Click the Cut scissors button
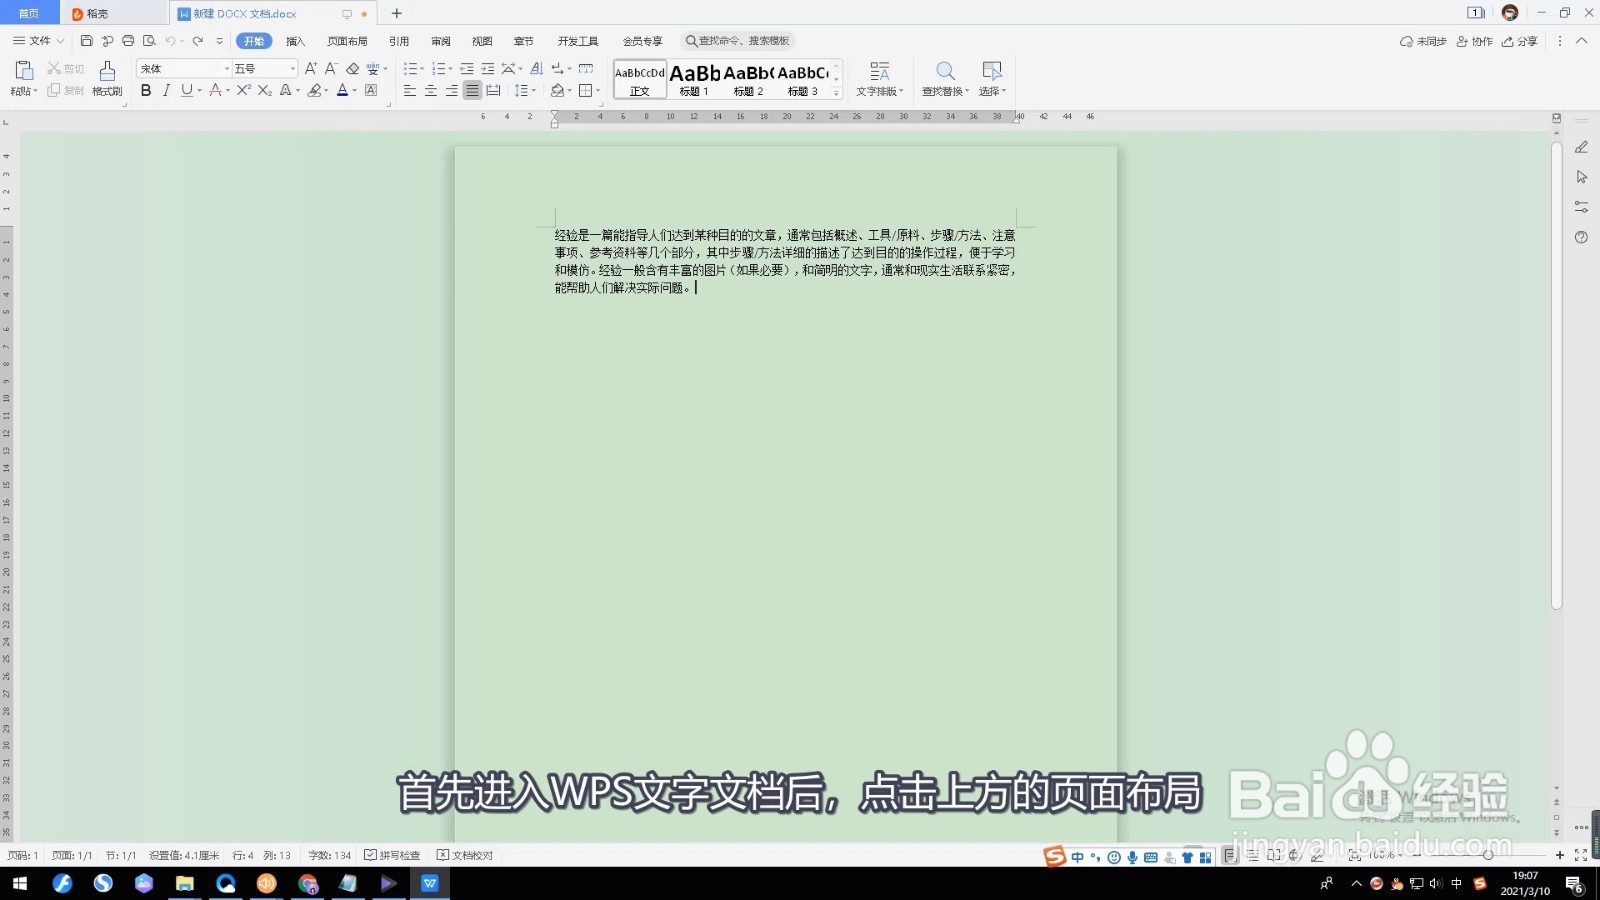Viewport: 1600px width, 900px height. tap(66, 69)
